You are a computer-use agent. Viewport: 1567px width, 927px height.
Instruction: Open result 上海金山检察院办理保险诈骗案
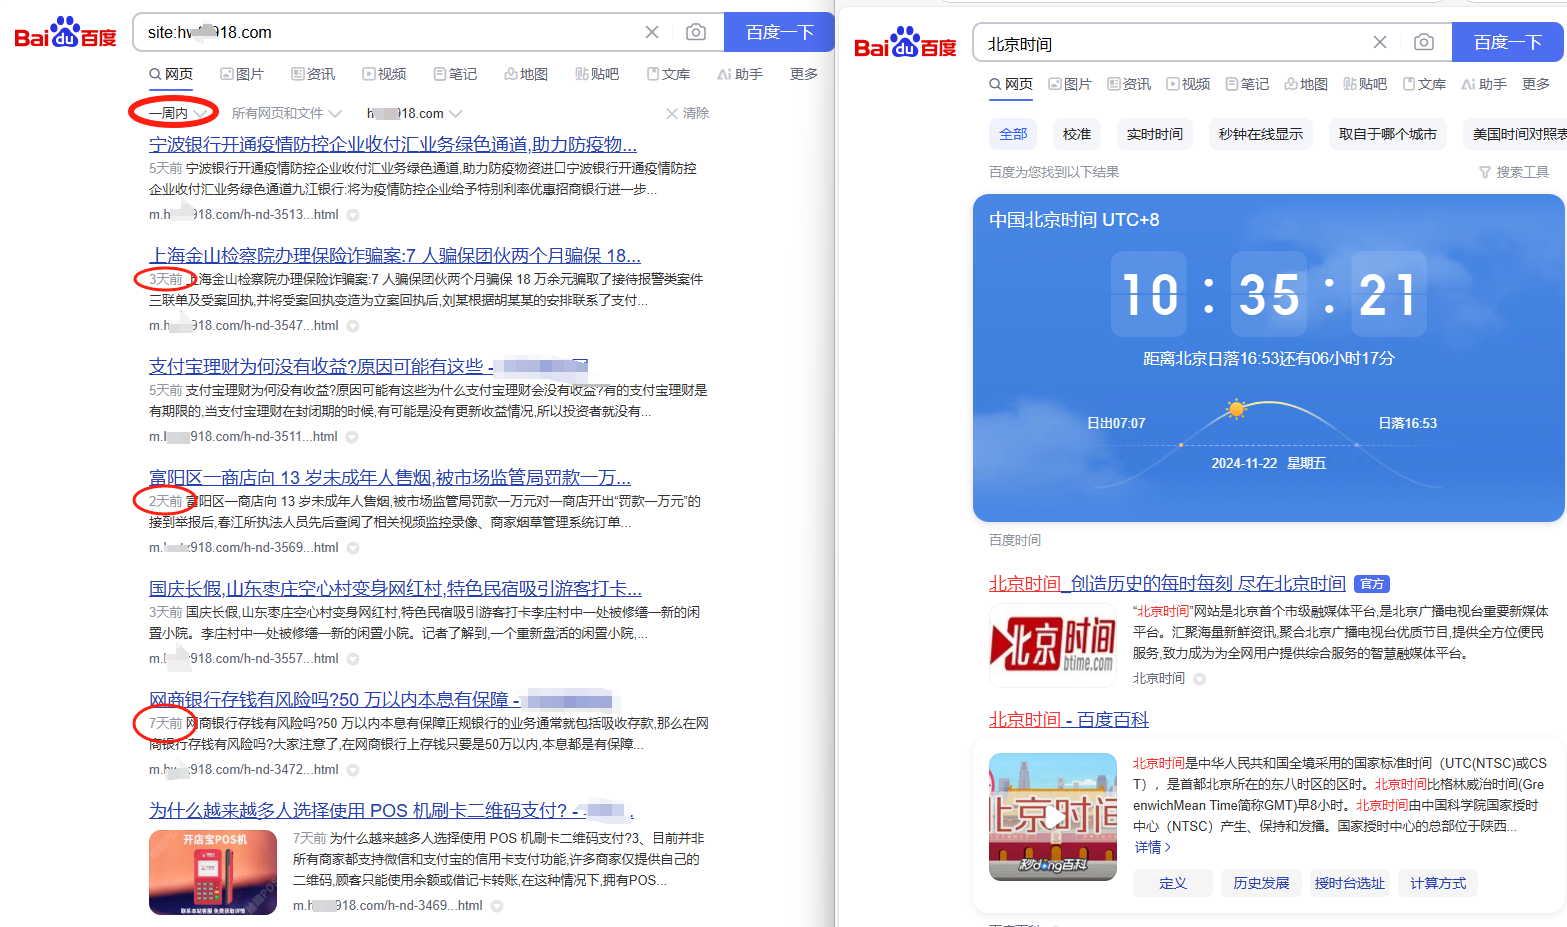(x=395, y=256)
